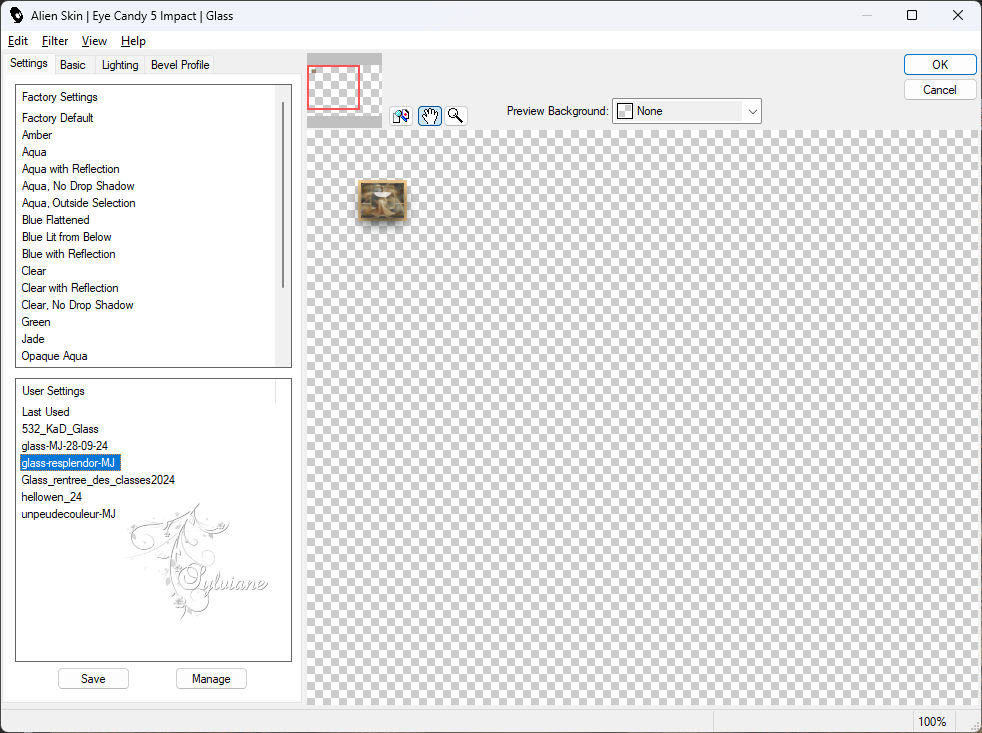Image resolution: width=982 pixels, height=733 pixels.
Task: Click the 100% zoom status value
Action: [931, 721]
